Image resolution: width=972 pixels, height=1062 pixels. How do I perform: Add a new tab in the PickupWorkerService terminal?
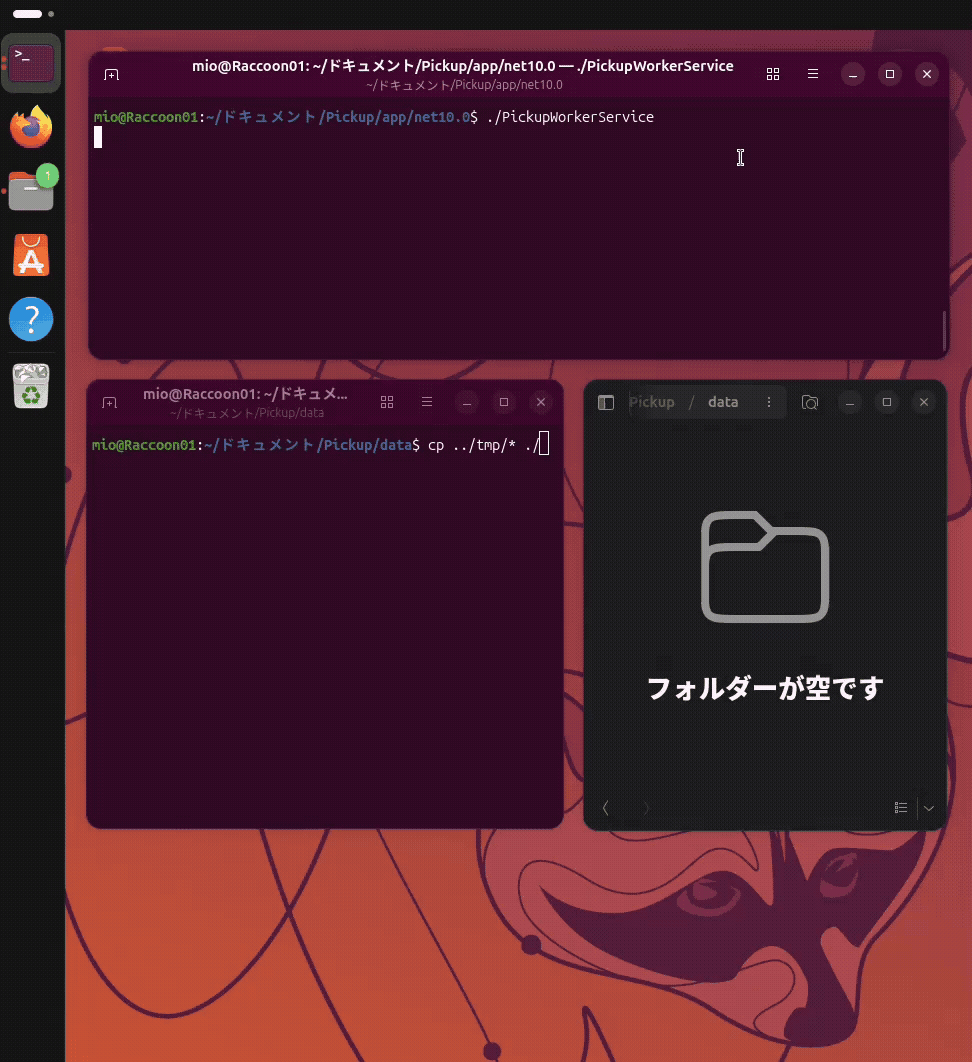(112, 75)
